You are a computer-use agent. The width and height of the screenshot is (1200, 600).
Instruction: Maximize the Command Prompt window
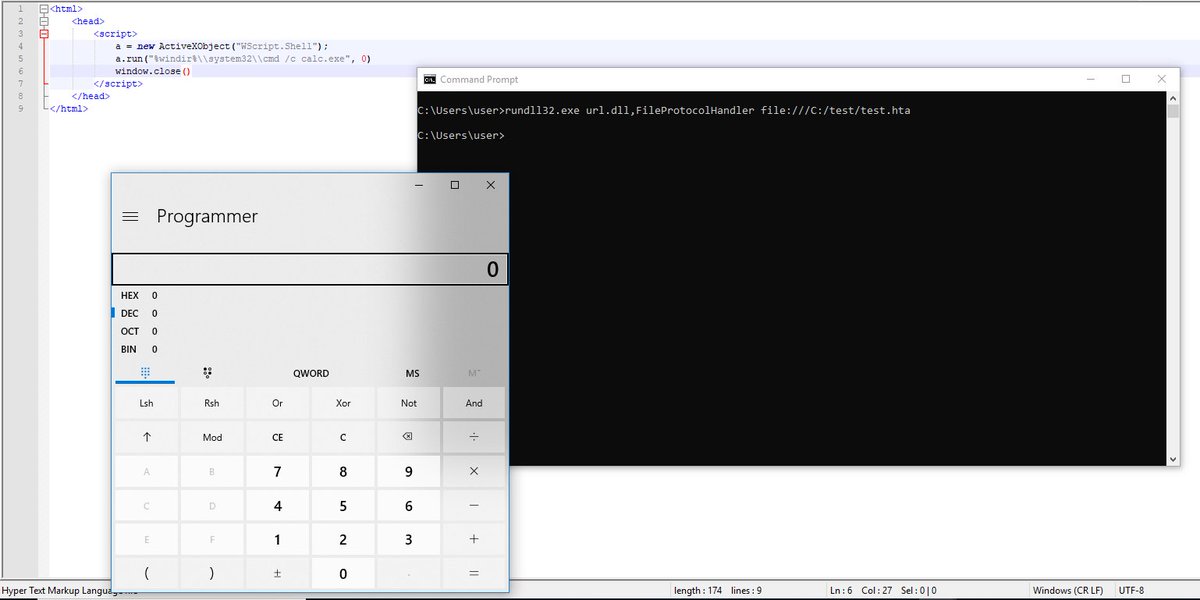click(x=1125, y=79)
